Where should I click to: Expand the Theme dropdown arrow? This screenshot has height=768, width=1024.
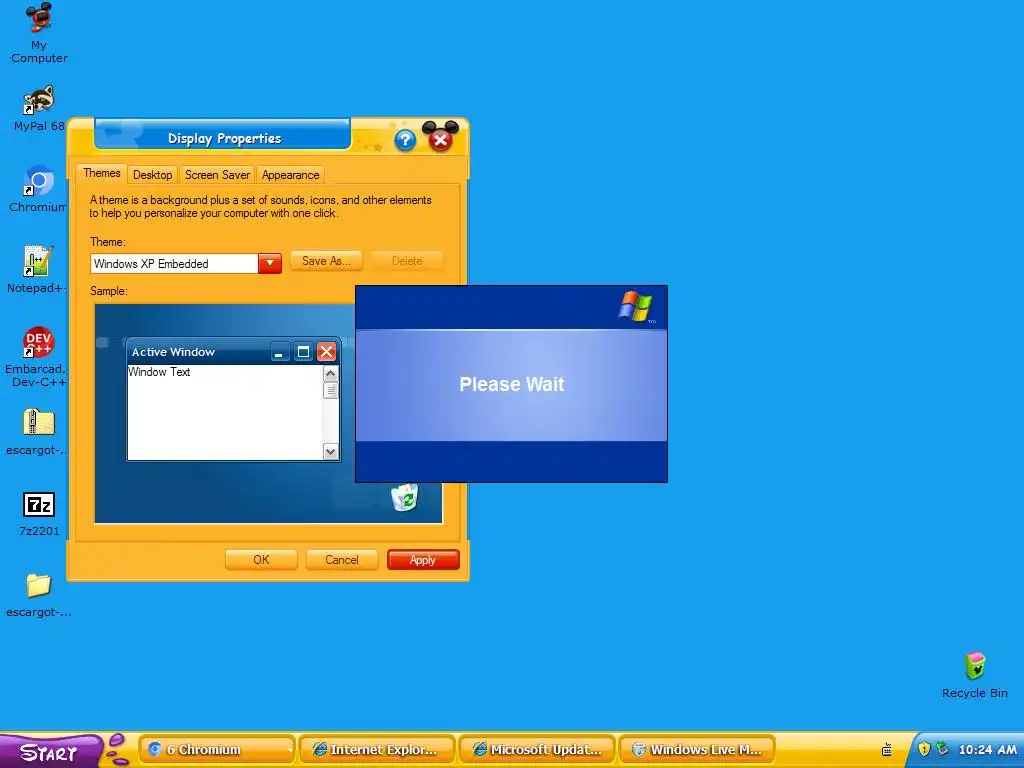(x=270, y=263)
